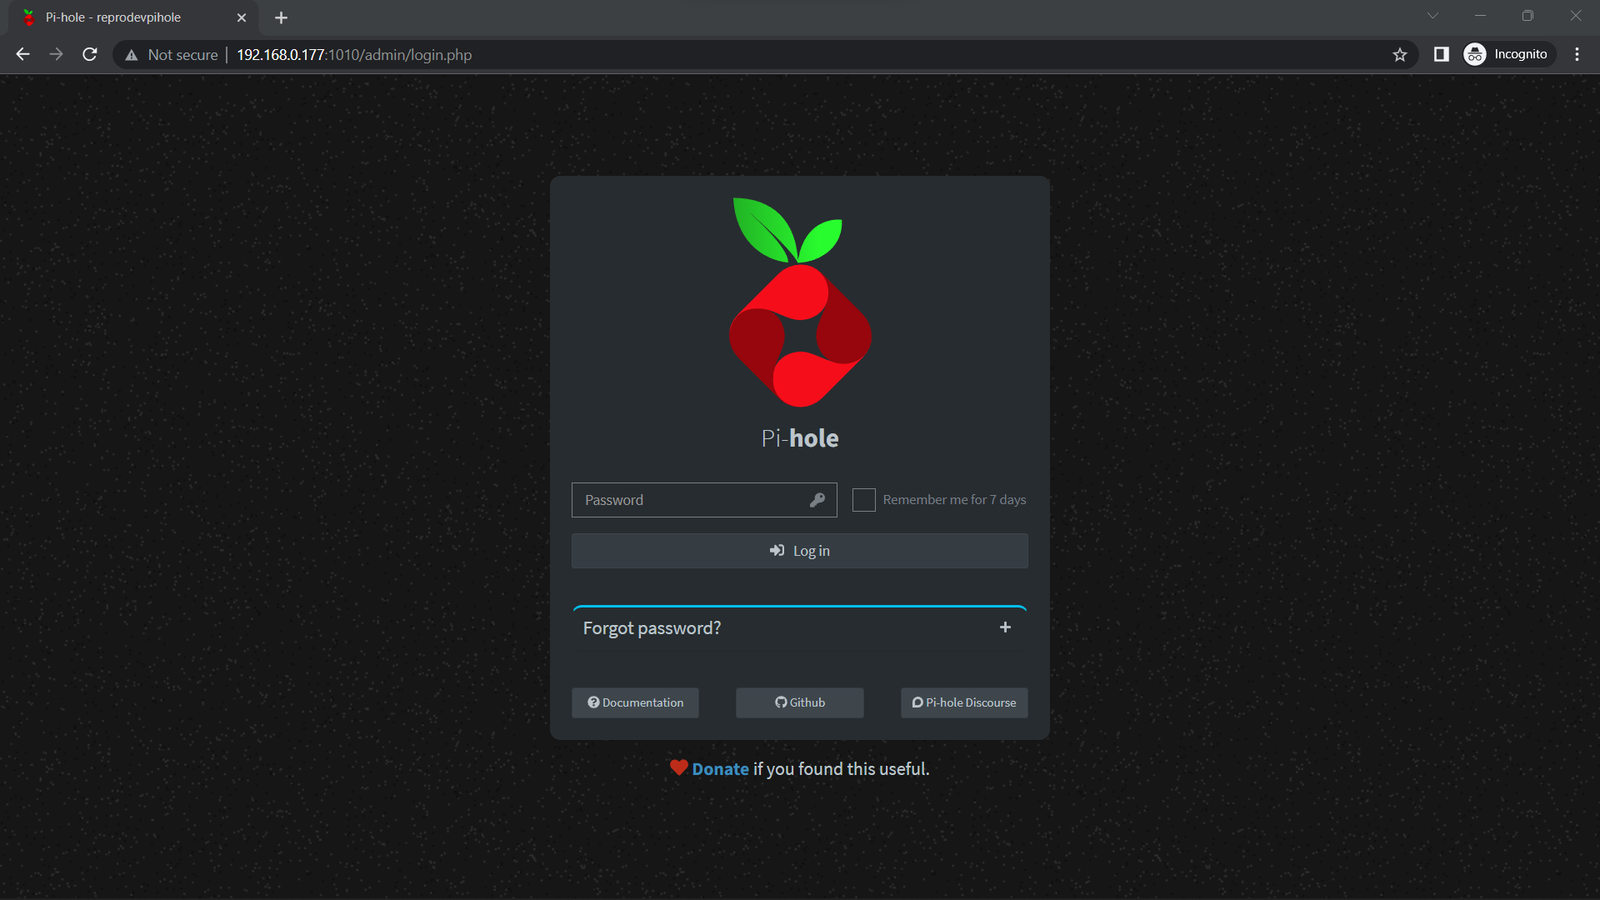Open a new browser tab
The height and width of the screenshot is (900, 1600).
(x=281, y=17)
